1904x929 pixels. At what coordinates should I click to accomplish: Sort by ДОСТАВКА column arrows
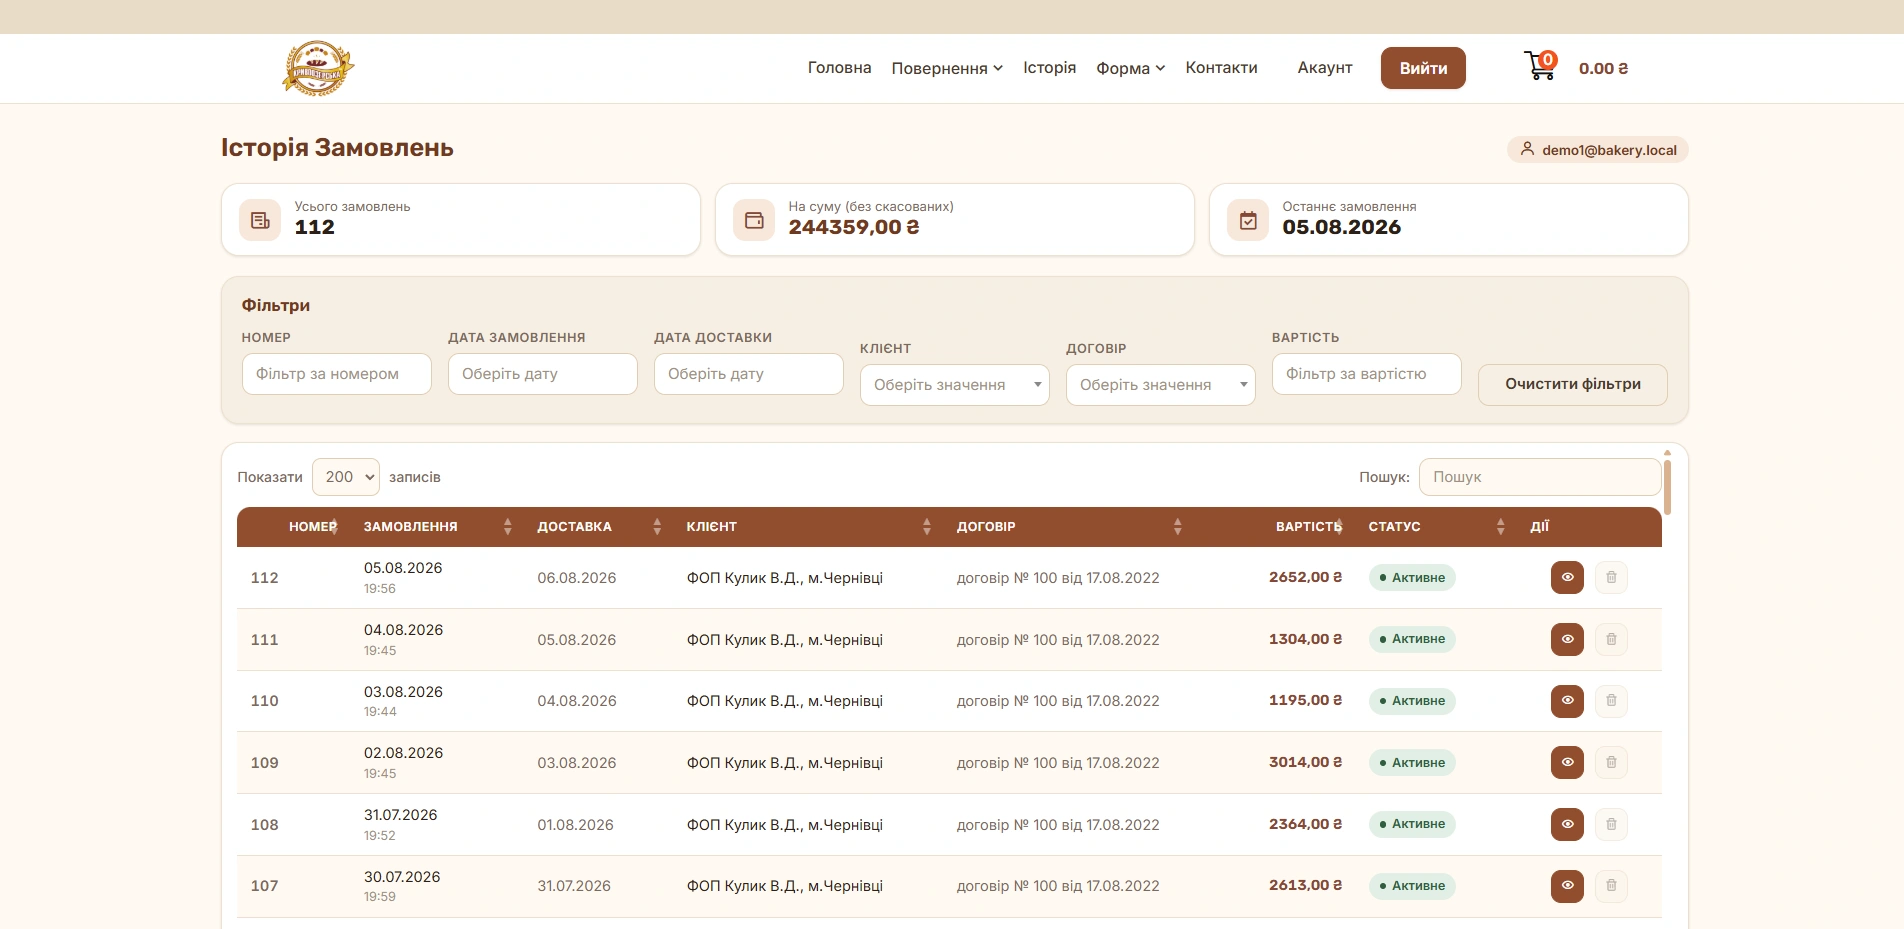tap(657, 527)
